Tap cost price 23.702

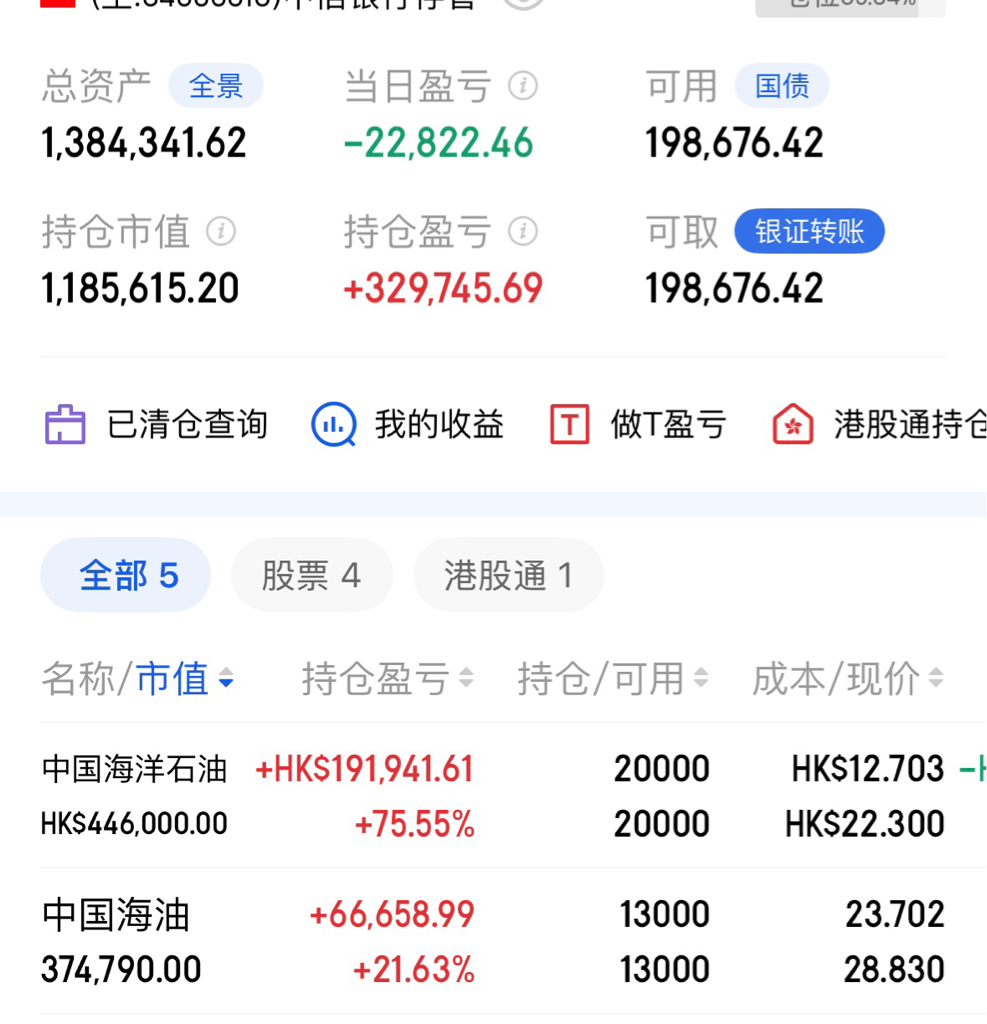(895, 914)
